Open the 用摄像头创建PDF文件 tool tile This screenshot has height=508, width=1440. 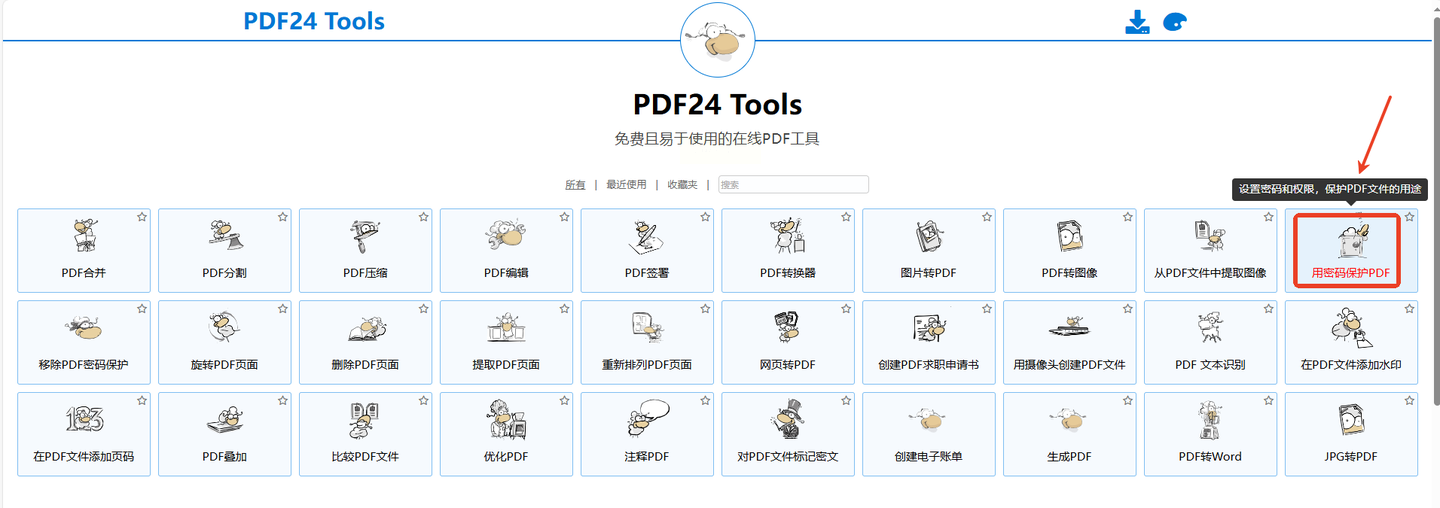[x=1070, y=343]
